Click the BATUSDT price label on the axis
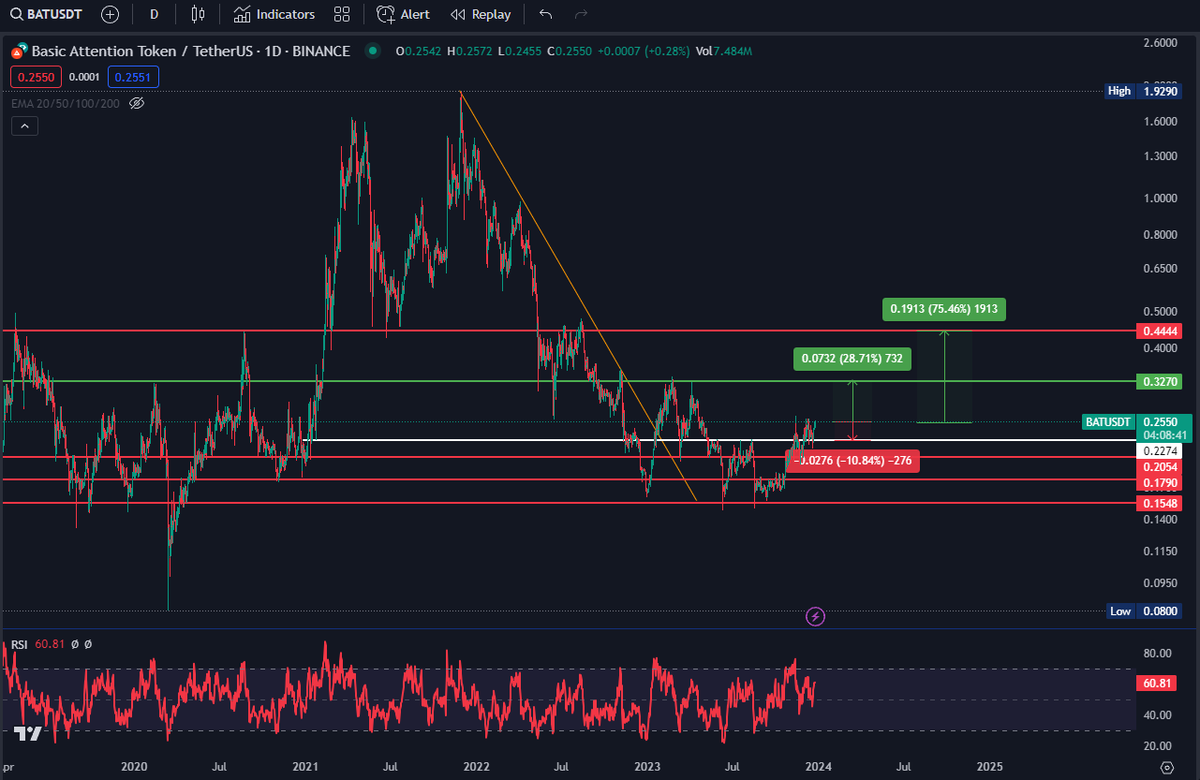The image size is (1200, 780). click(1108, 422)
